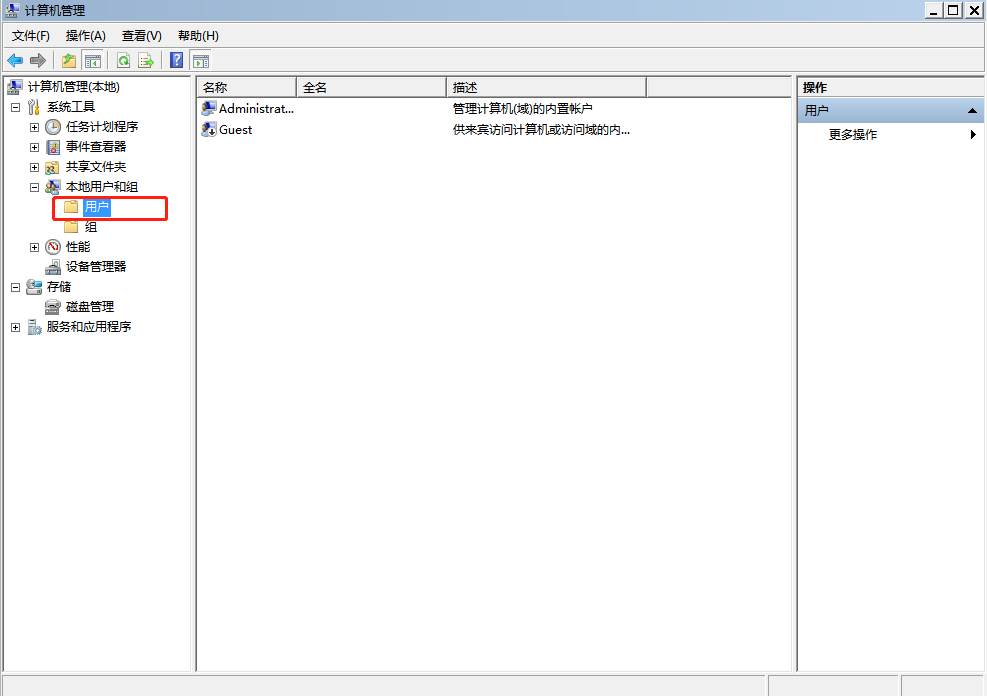Open the 查看 menu
This screenshot has width=987, height=696.
[140, 36]
